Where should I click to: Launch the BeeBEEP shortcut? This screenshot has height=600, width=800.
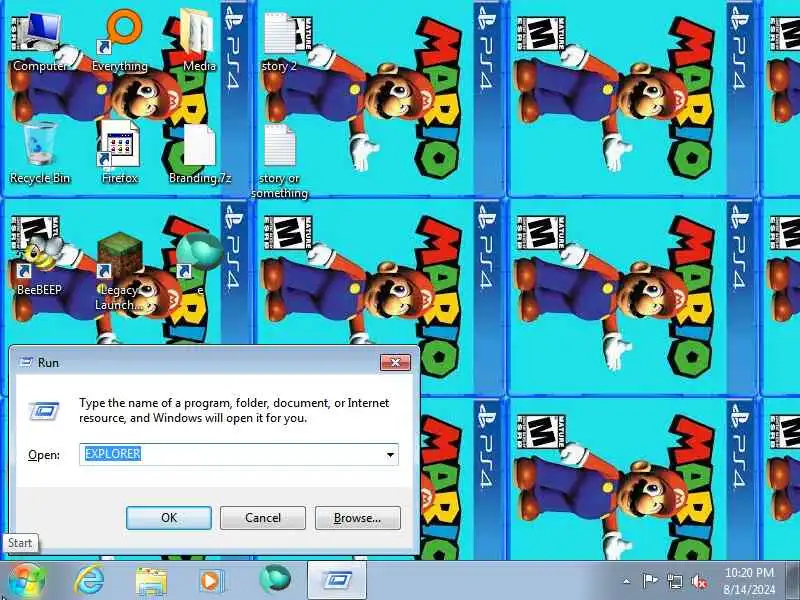point(39,264)
